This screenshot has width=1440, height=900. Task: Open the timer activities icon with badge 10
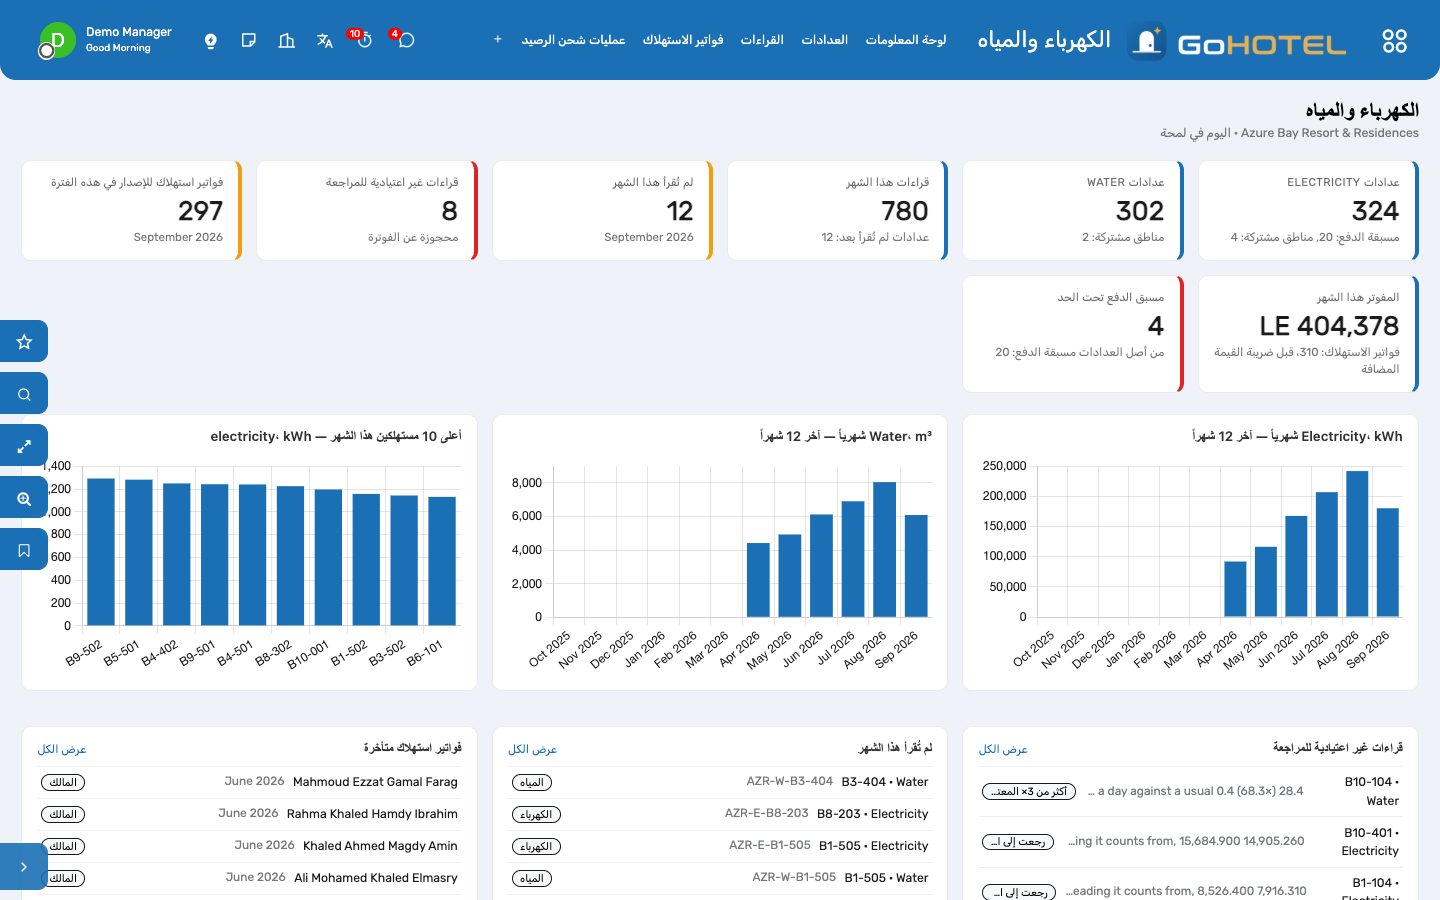[363, 40]
